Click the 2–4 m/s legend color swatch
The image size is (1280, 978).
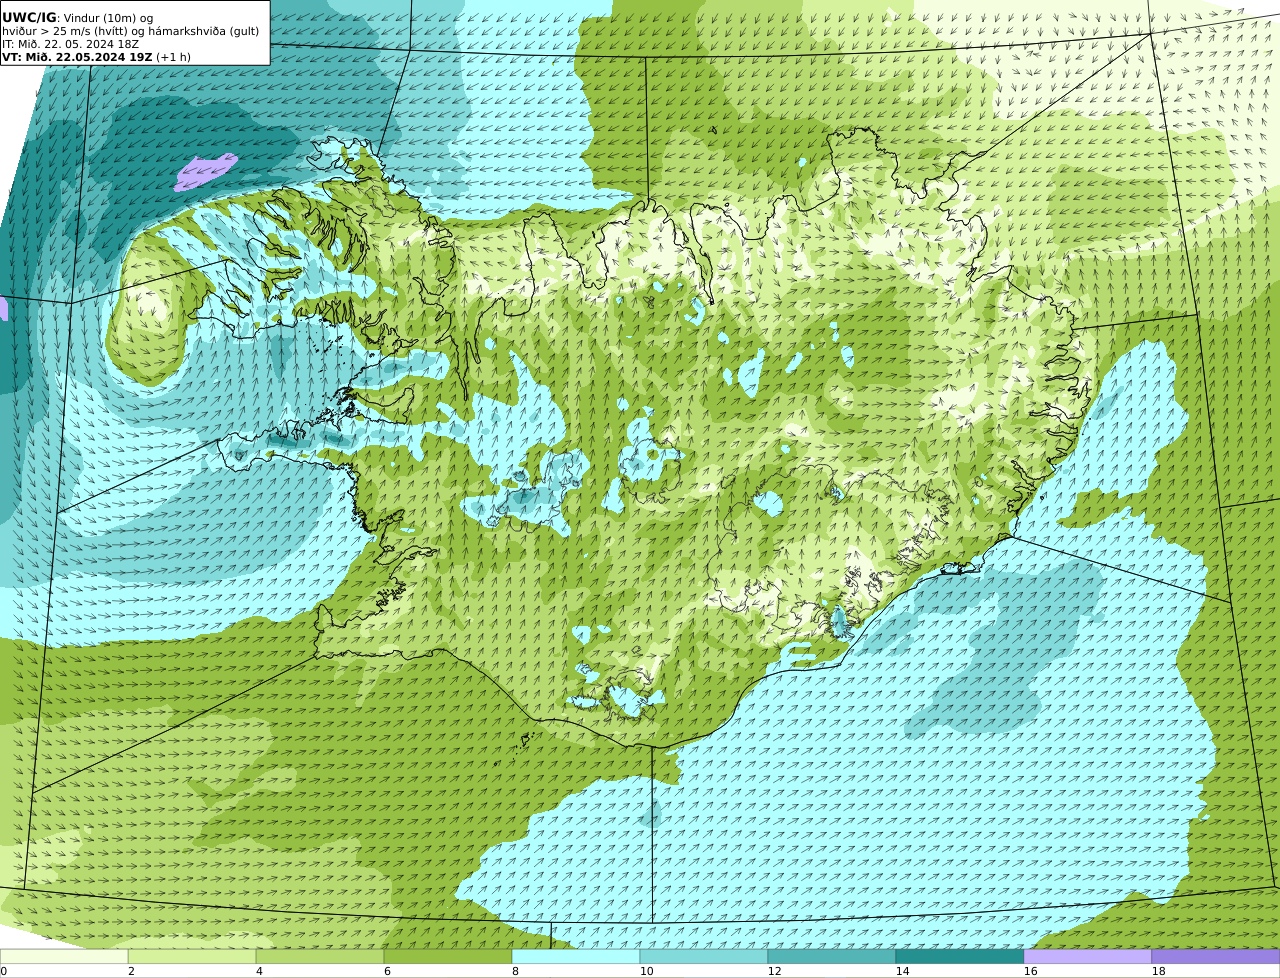(192, 956)
